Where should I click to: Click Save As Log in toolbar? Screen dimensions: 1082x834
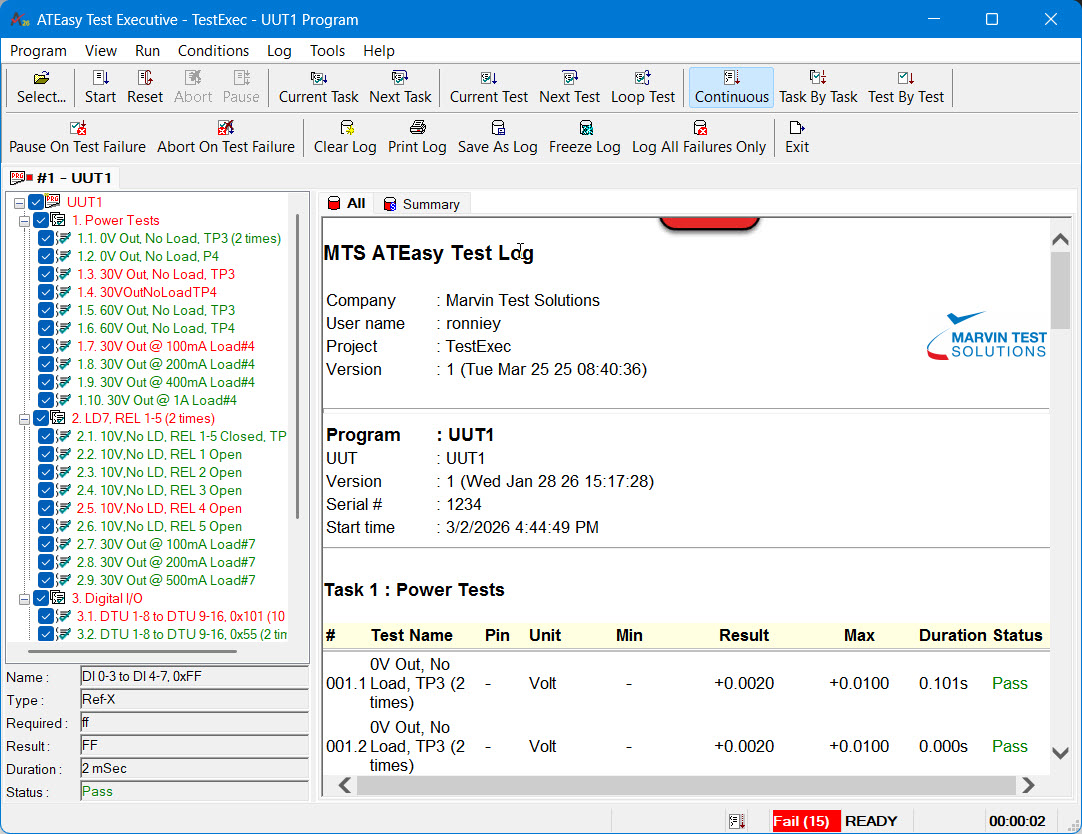pos(498,137)
